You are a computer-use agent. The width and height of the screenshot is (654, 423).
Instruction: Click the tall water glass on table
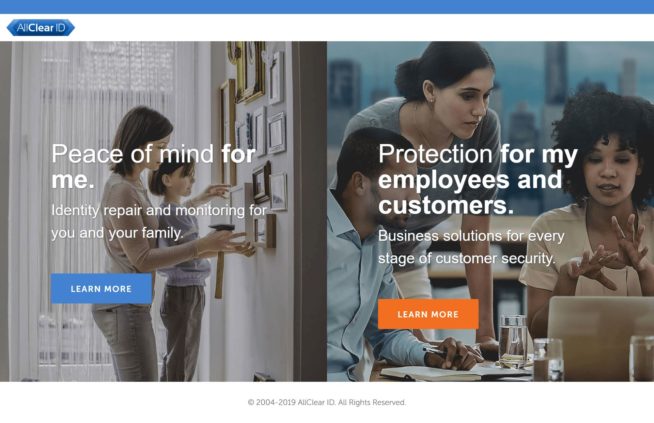tap(513, 341)
